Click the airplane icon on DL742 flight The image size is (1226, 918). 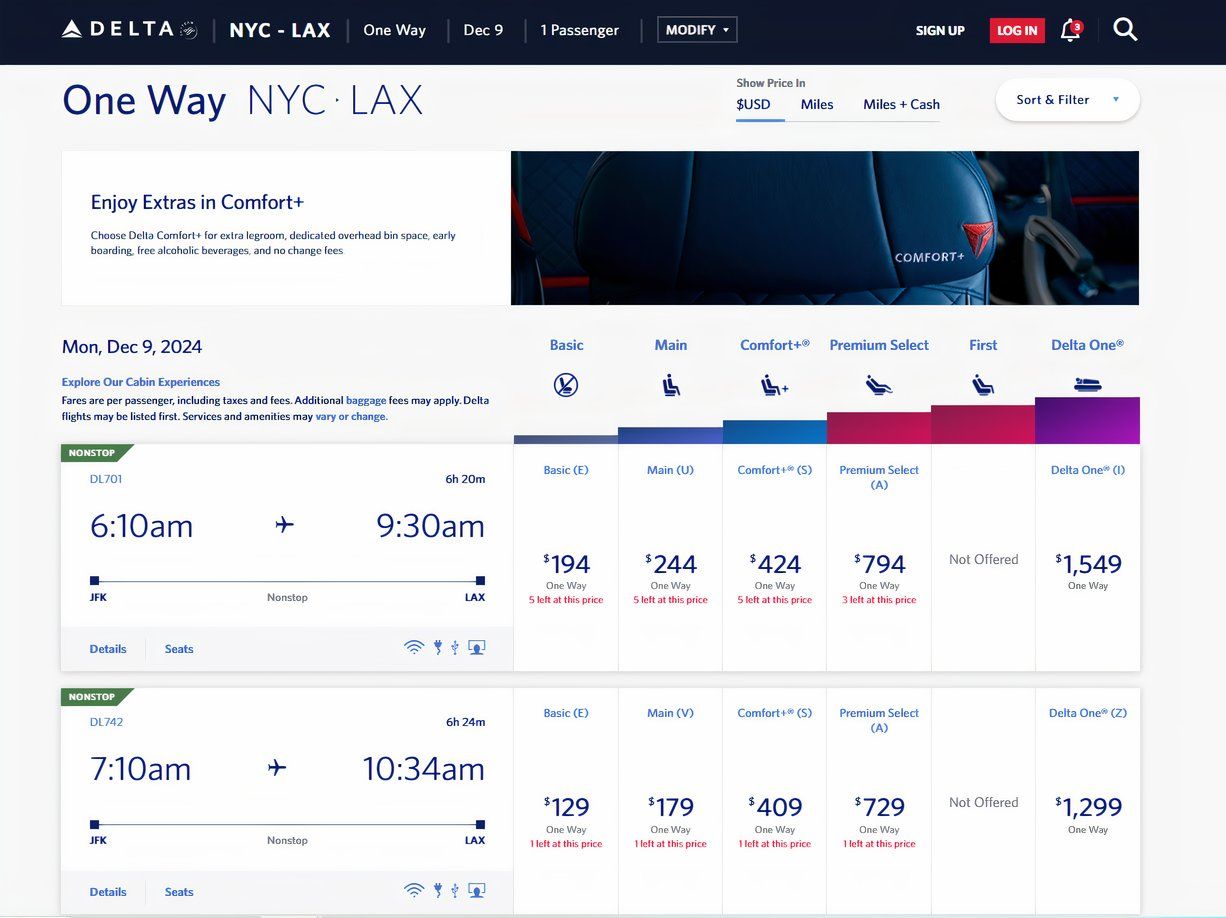click(x=277, y=767)
